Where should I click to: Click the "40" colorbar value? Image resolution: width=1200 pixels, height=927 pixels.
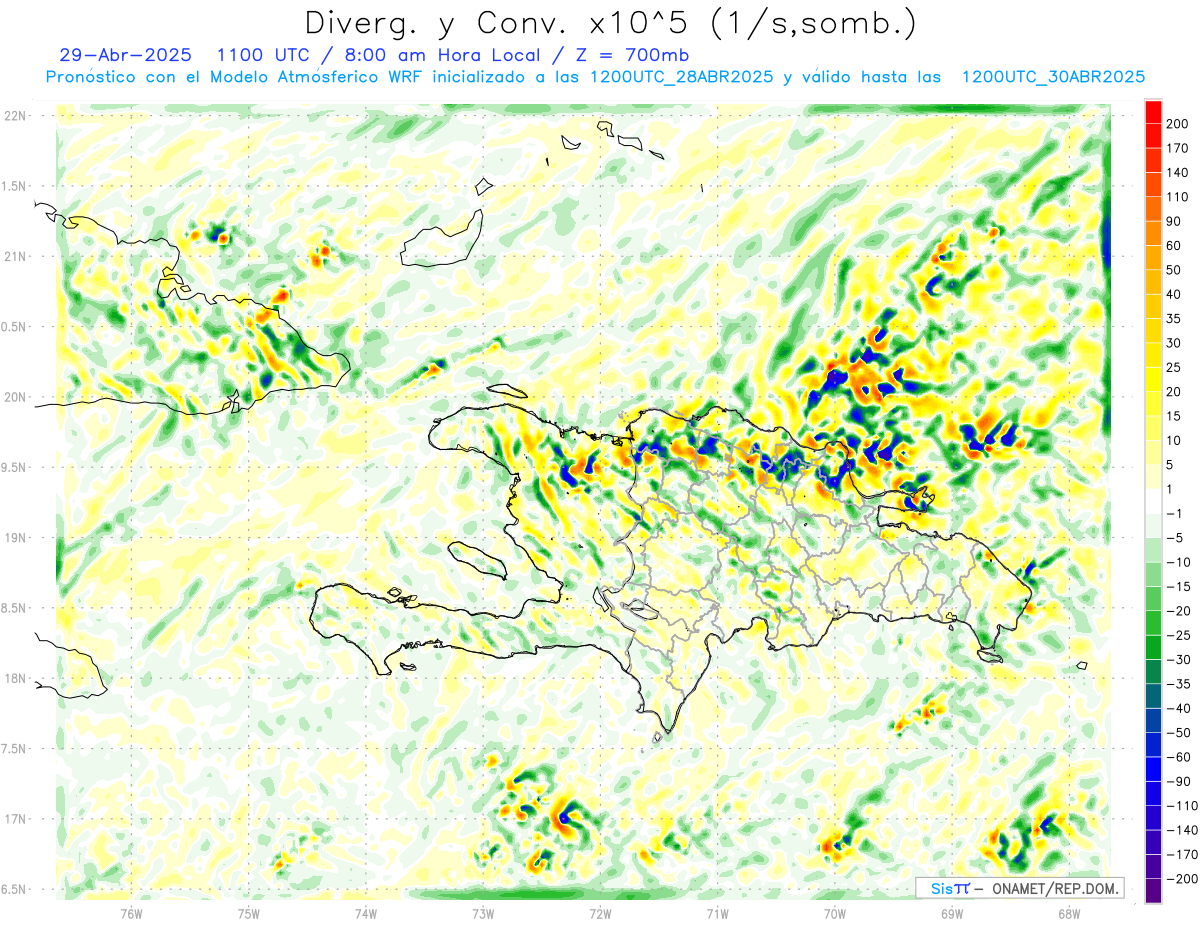[x=1175, y=294]
